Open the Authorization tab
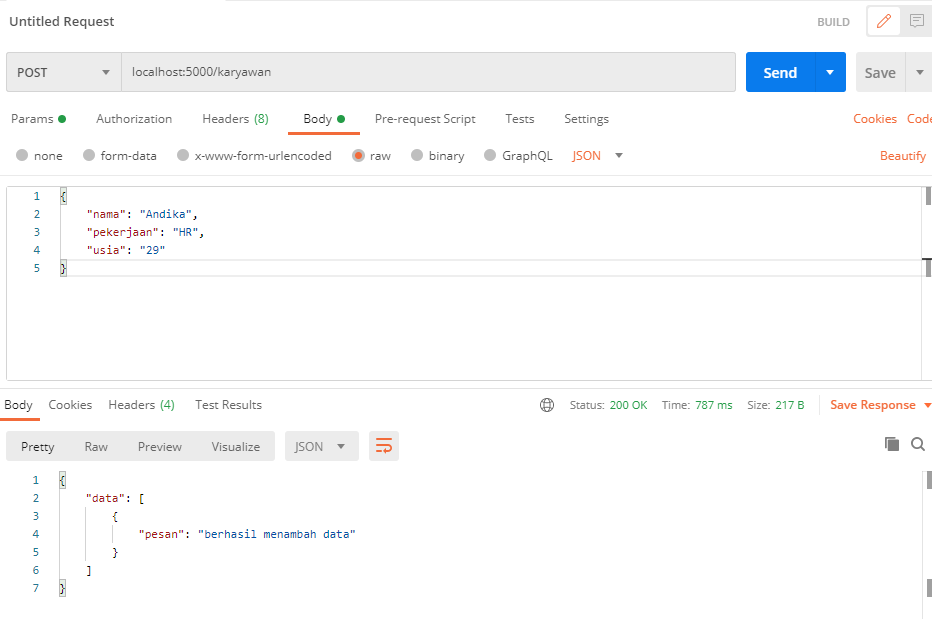This screenshot has width=932, height=619. pyautogui.click(x=134, y=119)
